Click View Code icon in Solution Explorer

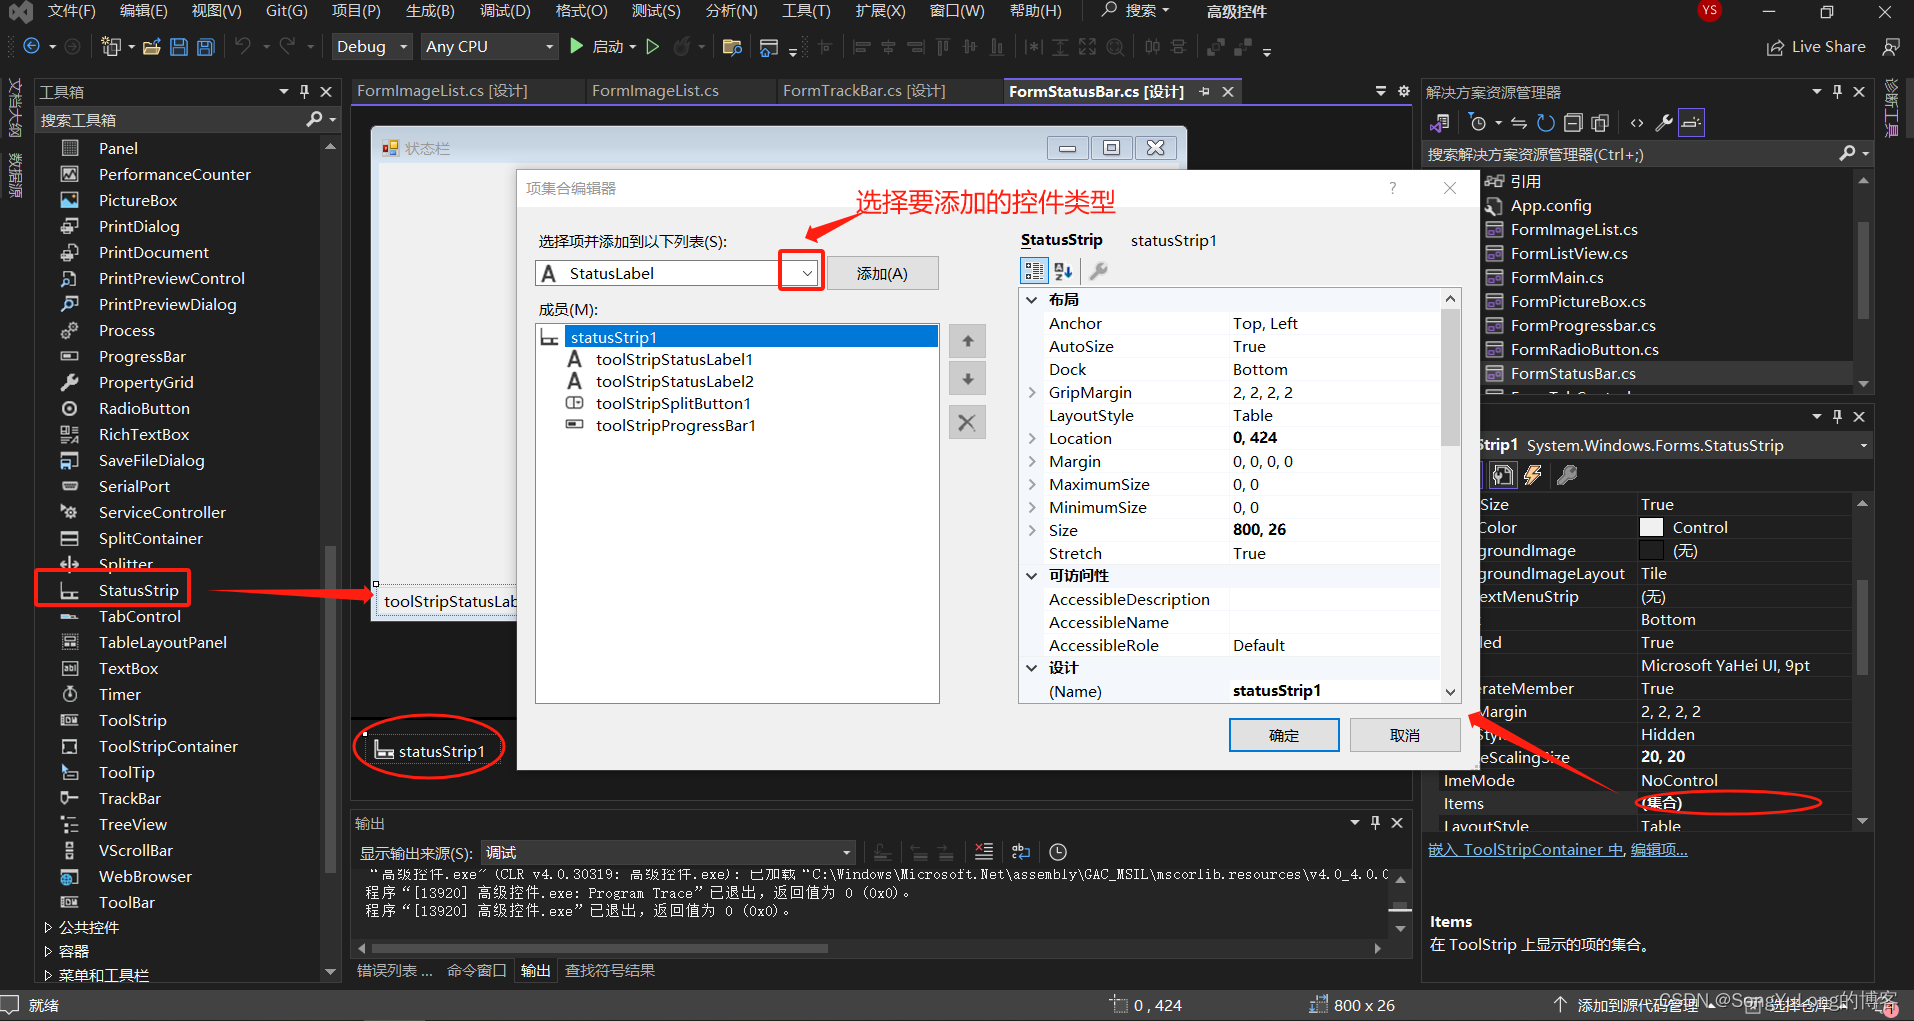pos(1637,123)
